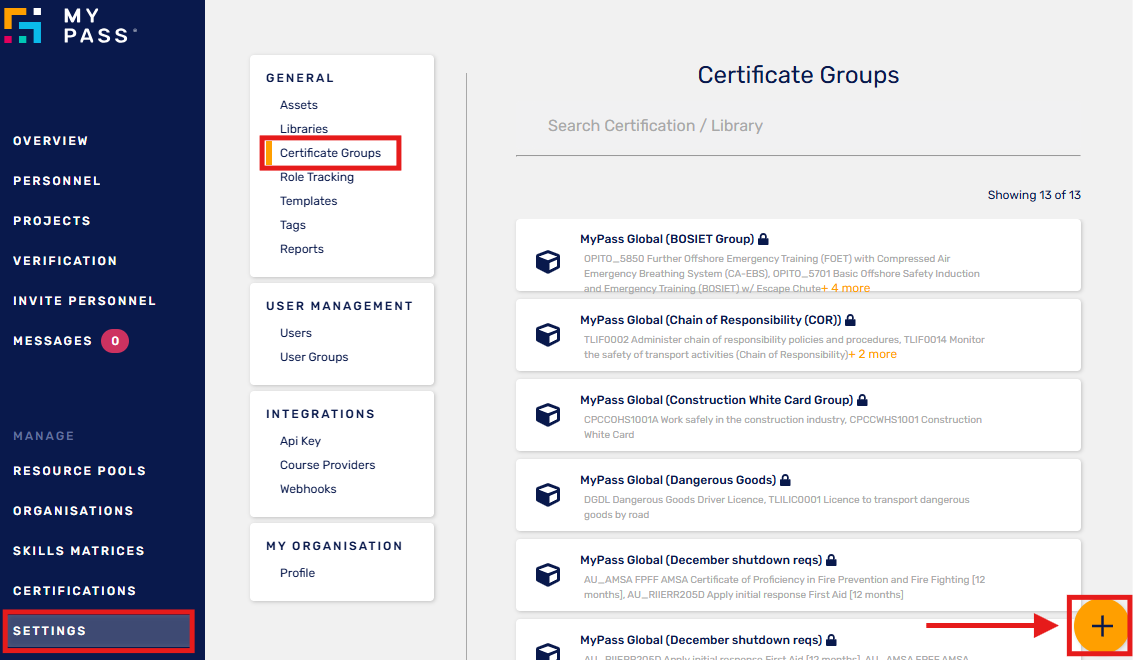Click the box icon of BOSIET Group
The height and width of the screenshot is (660, 1133).
coord(548,261)
